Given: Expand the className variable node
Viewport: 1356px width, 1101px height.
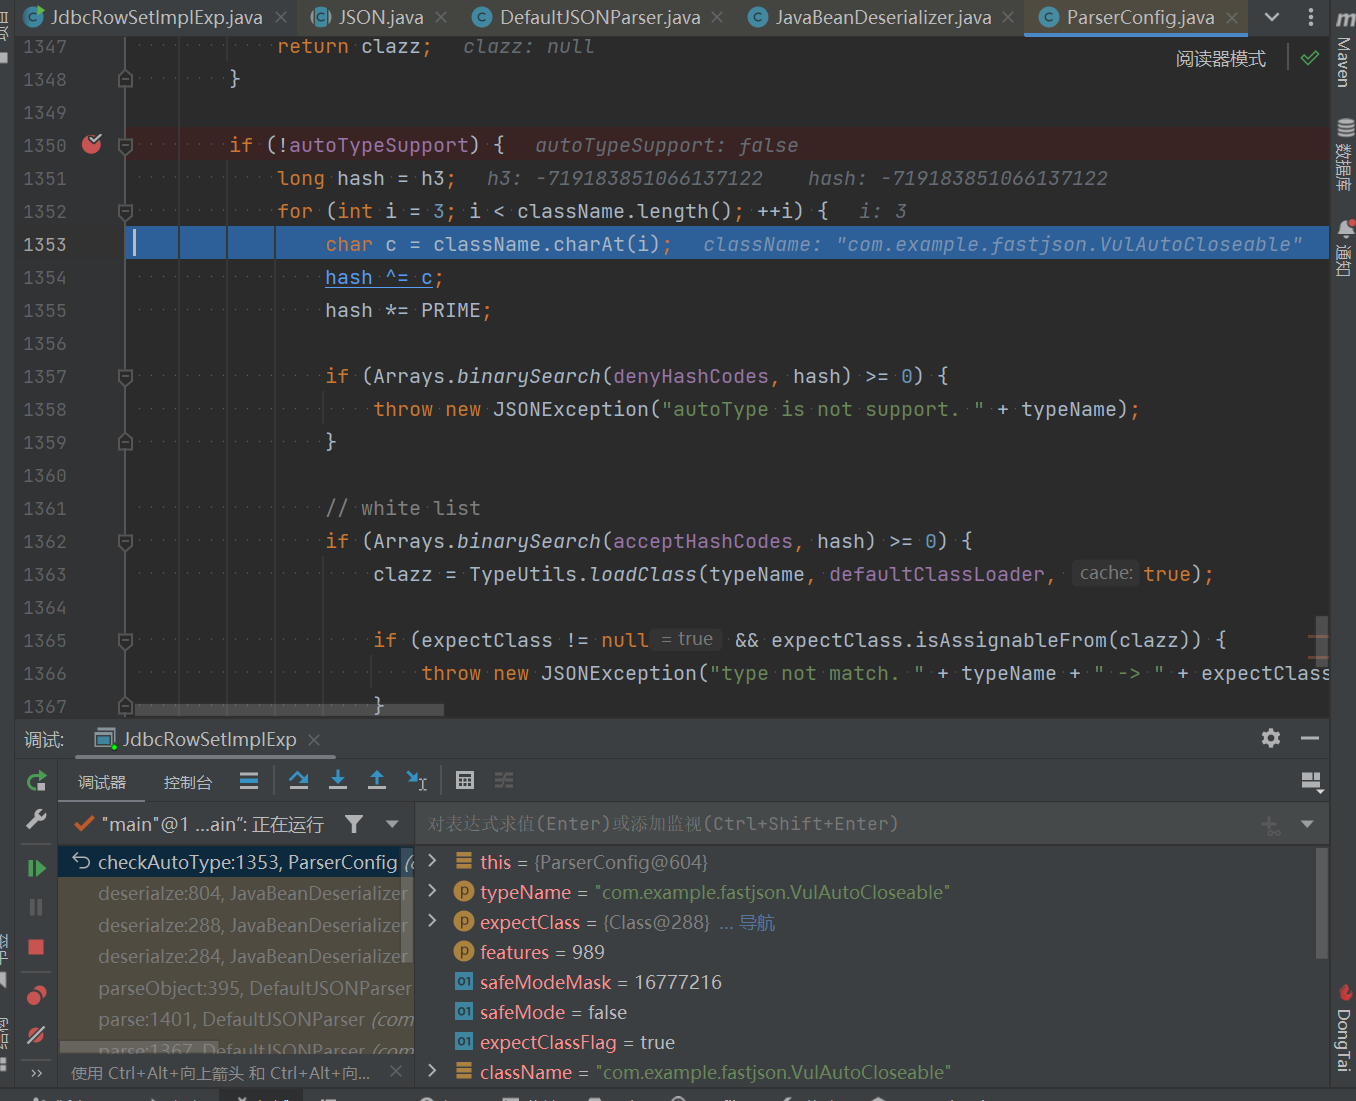Looking at the screenshot, I should [x=432, y=1070].
